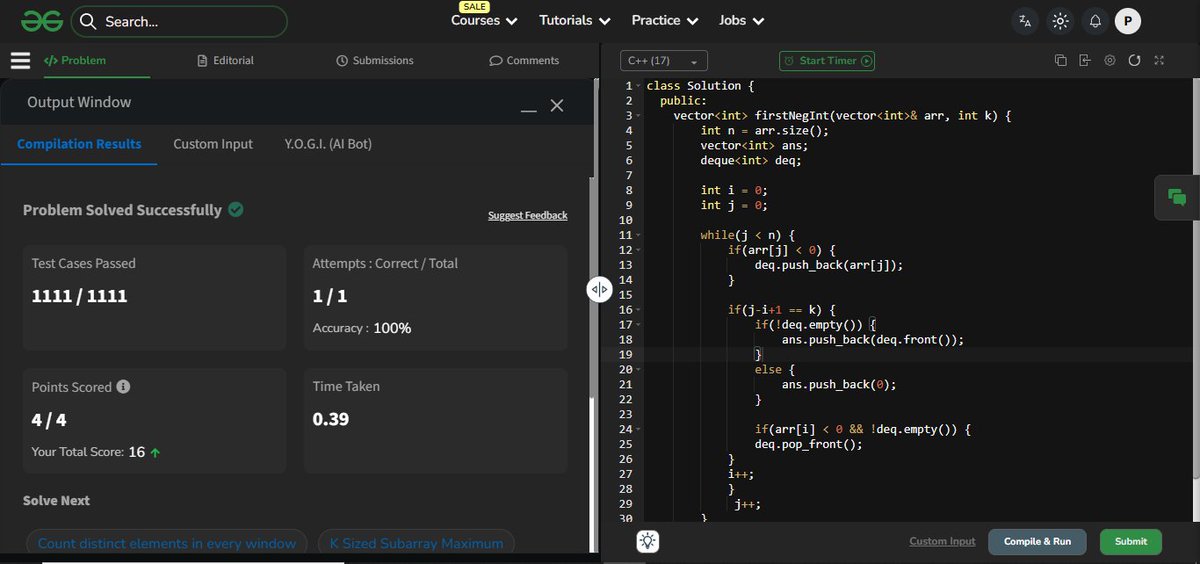Expand the Jobs menu
This screenshot has width=1200, height=564.
741,21
